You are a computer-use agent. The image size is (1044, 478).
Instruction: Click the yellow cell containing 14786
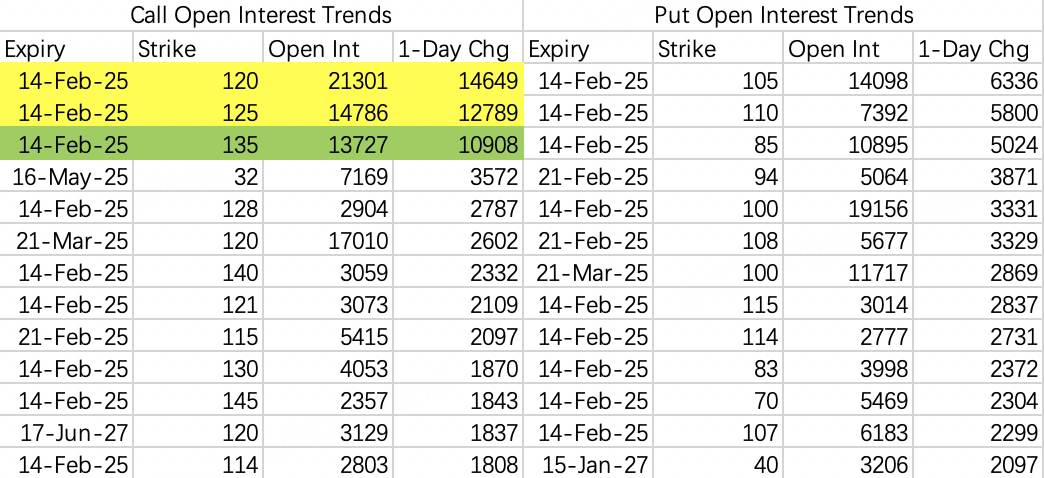(x=326, y=113)
